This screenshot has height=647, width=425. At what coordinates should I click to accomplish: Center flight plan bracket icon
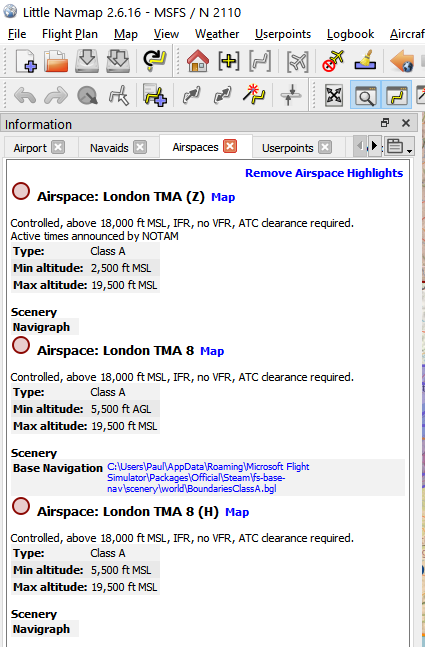point(260,61)
